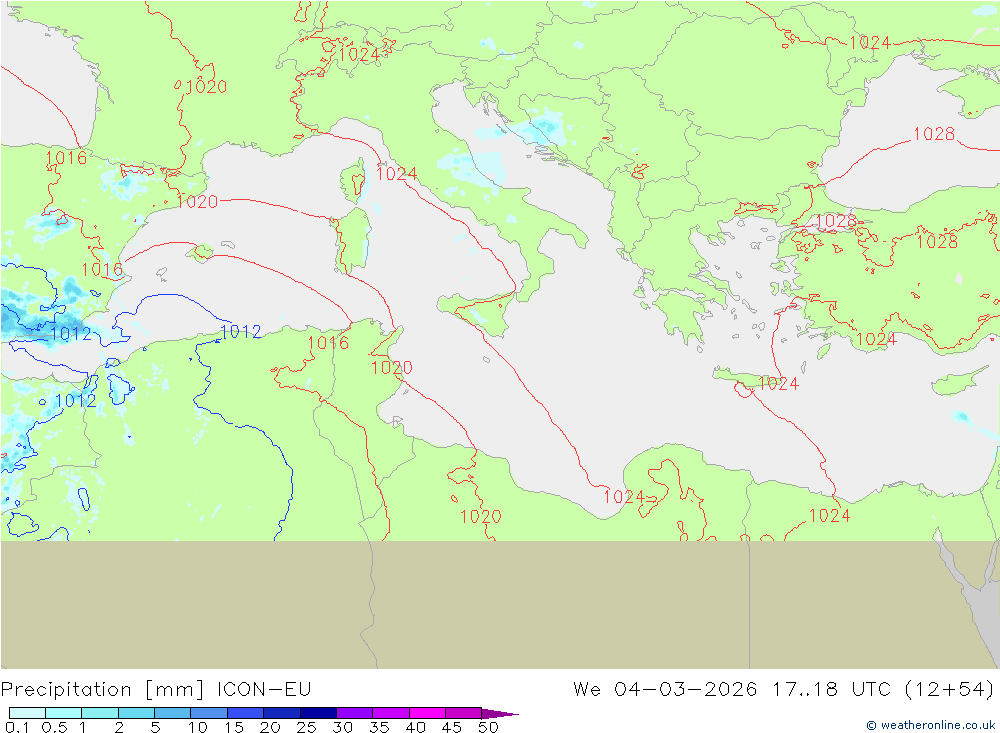This screenshot has height=733, width=1000.
Task: Pick the magenta legend swatch between 40 and 45
Action: [427, 713]
